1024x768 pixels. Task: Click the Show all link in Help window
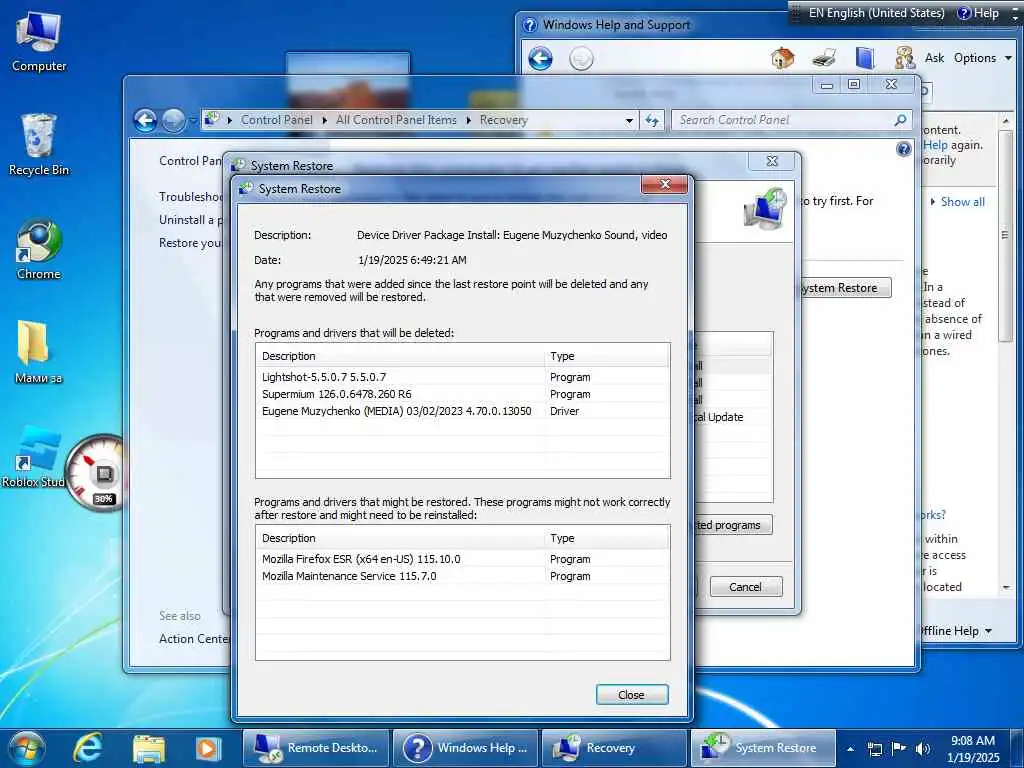pyautogui.click(x=962, y=202)
